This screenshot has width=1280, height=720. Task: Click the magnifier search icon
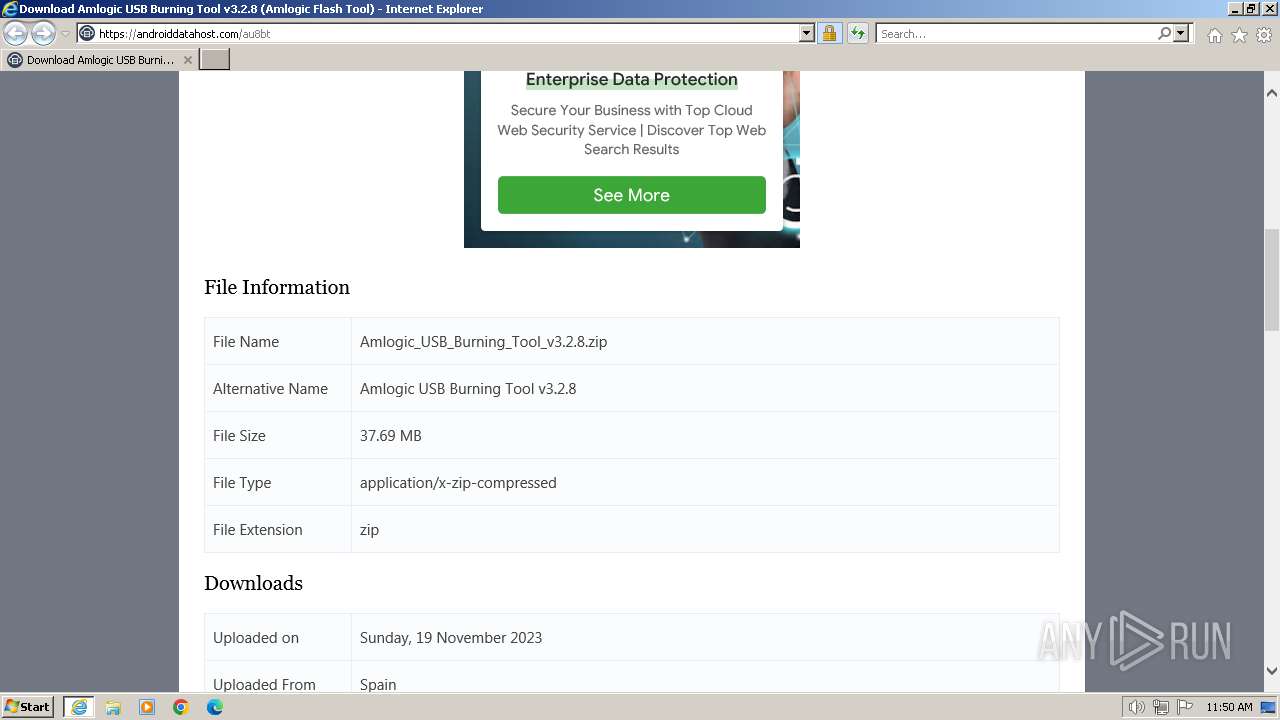click(x=1164, y=33)
